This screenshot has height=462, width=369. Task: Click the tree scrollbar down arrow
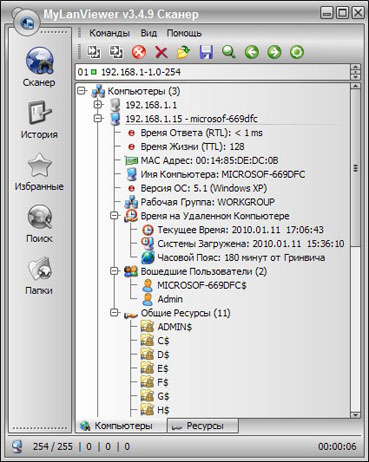pos(355,415)
